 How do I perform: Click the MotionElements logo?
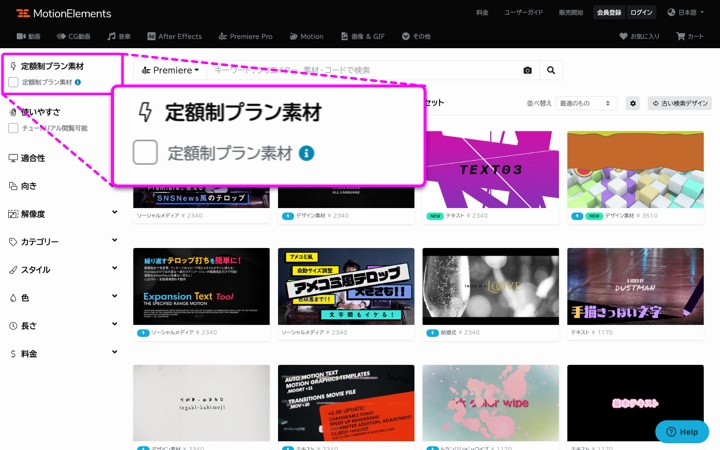(64, 13)
